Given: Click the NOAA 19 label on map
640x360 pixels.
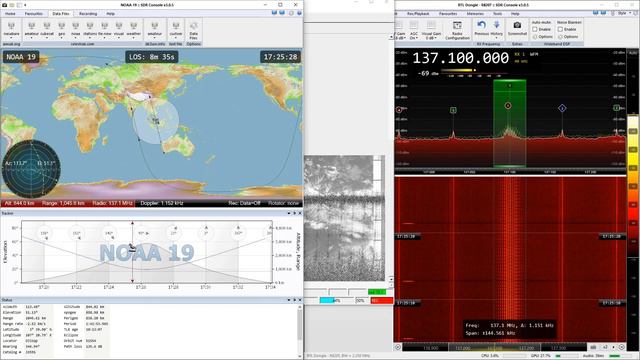Looking at the screenshot, I should 21,57.
